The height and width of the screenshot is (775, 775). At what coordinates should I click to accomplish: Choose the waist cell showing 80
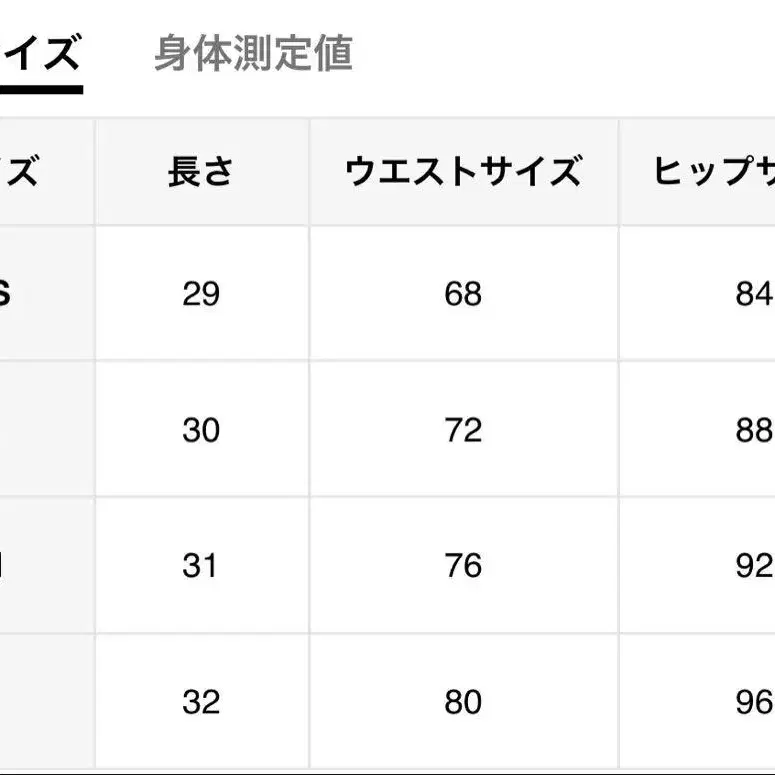tap(463, 702)
